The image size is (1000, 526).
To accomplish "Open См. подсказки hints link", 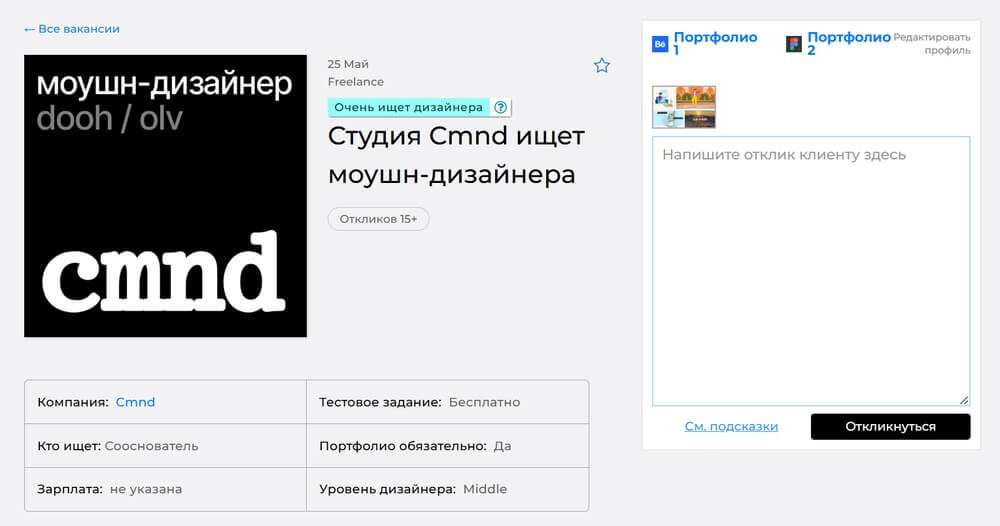I will pos(731,427).
